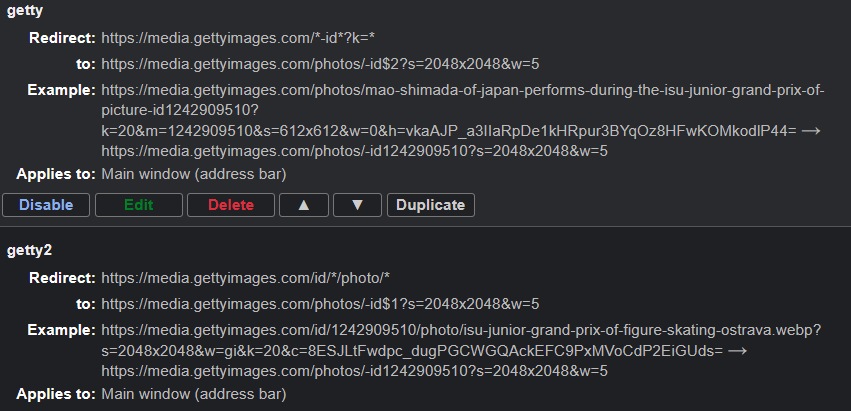Click the getty rule title
Image resolution: width=851 pixels, height=411 pixels.
coord(26,11)
